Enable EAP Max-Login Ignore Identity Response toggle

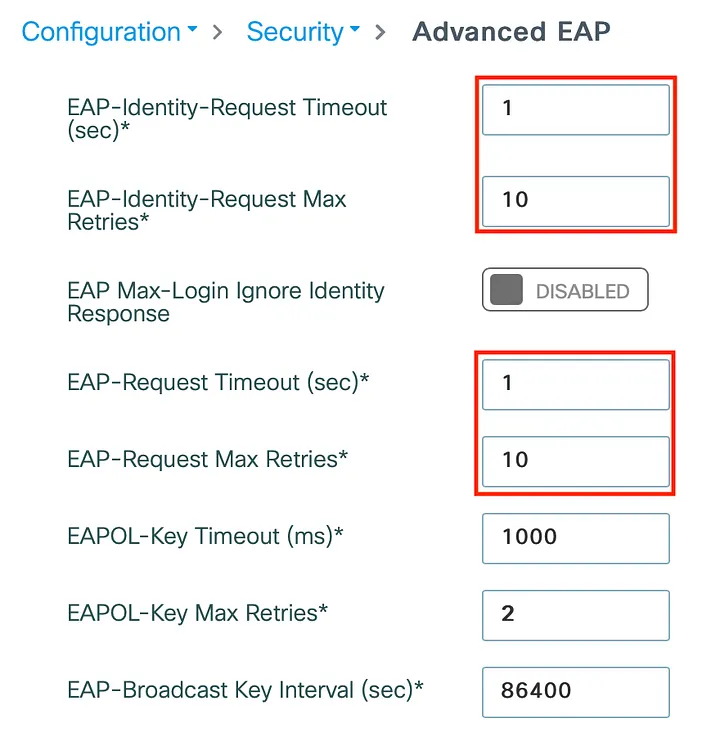pos(565,291)
